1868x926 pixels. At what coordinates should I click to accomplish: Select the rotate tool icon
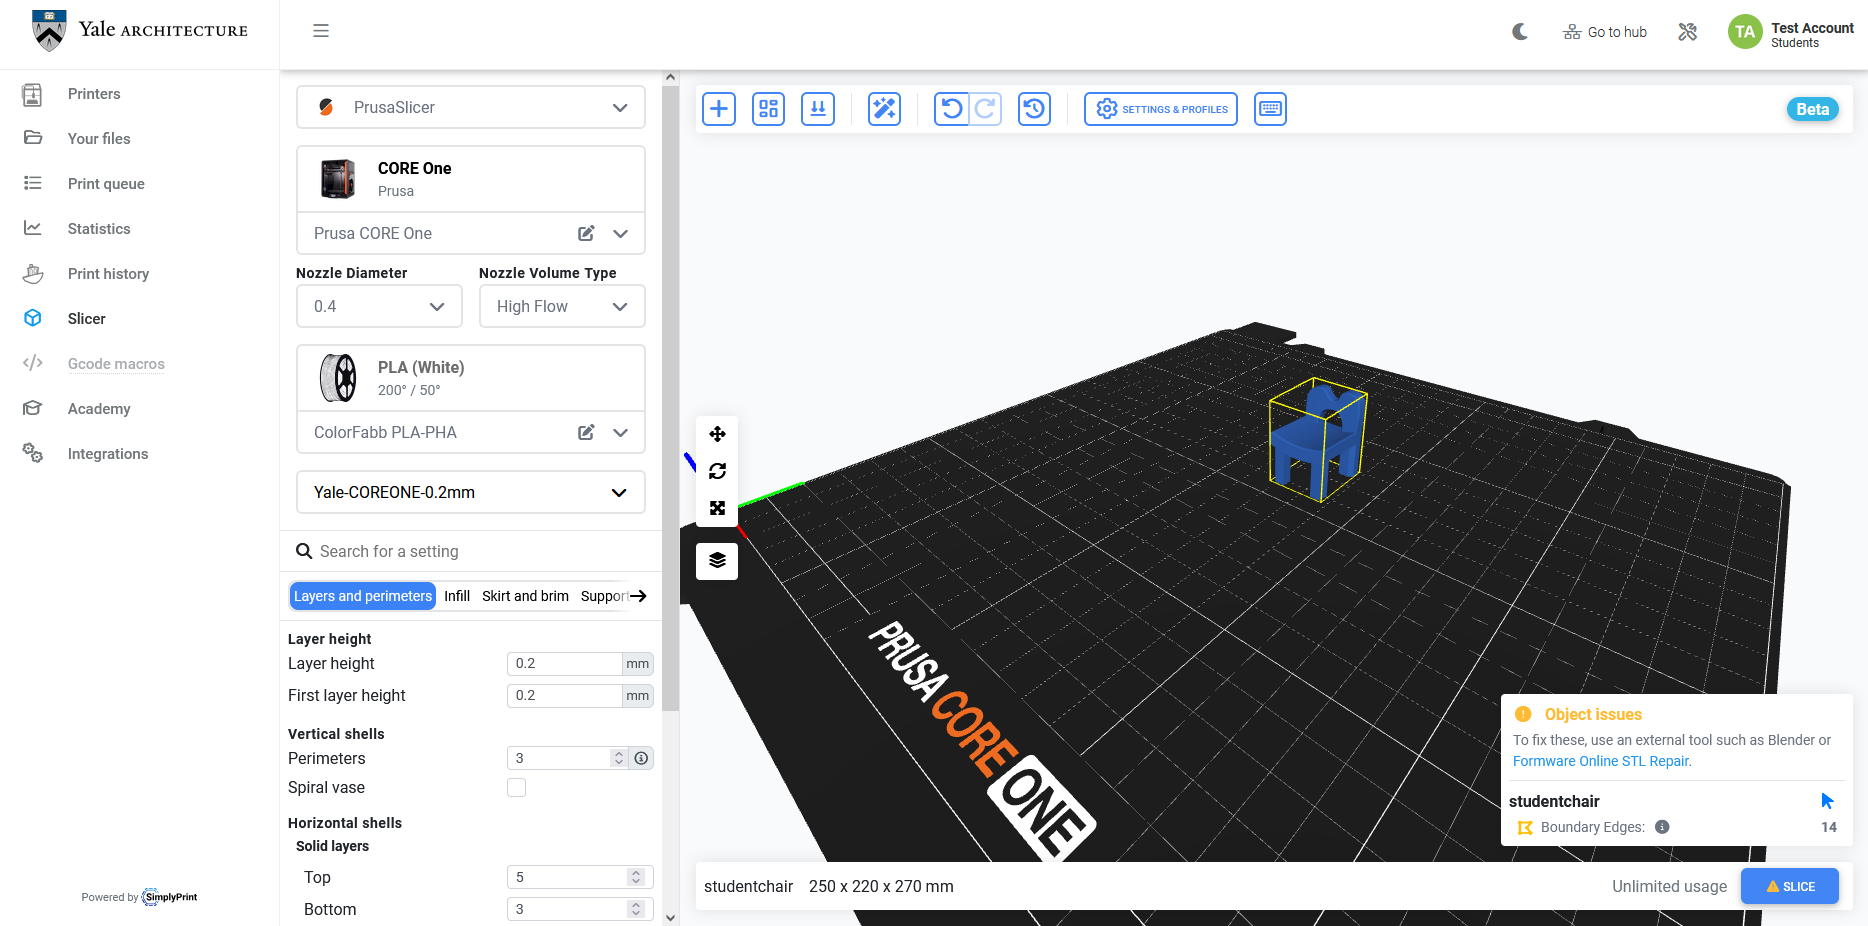click(x=717, y=471)
